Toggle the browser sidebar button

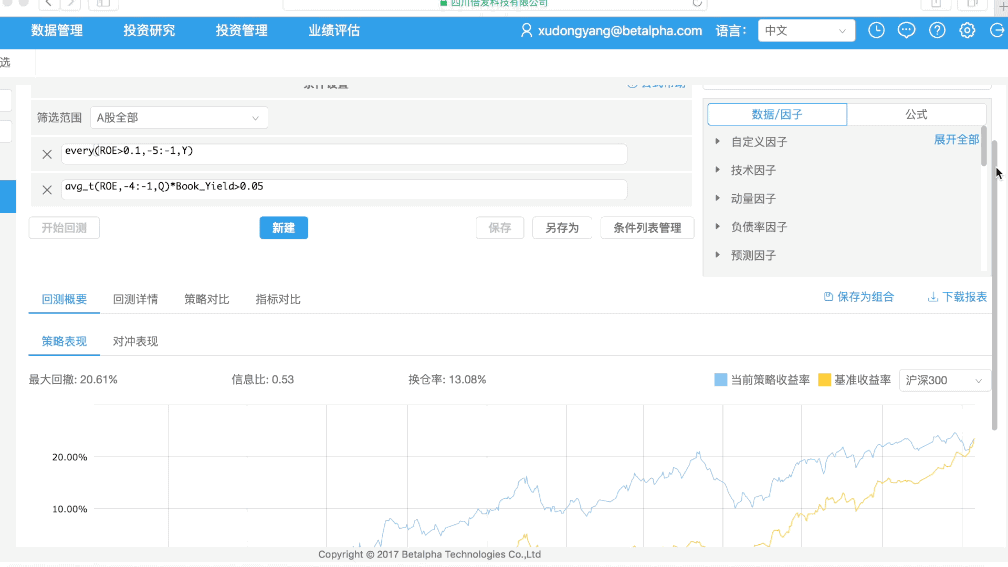pos(104,3)
